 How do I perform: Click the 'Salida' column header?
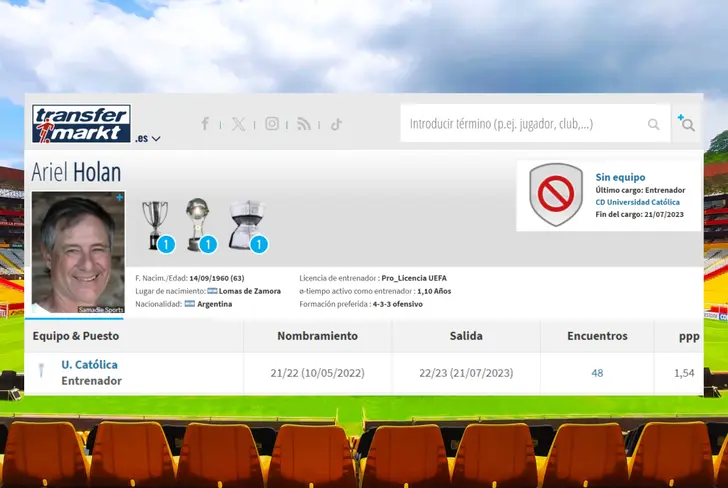tap(466, 336)
